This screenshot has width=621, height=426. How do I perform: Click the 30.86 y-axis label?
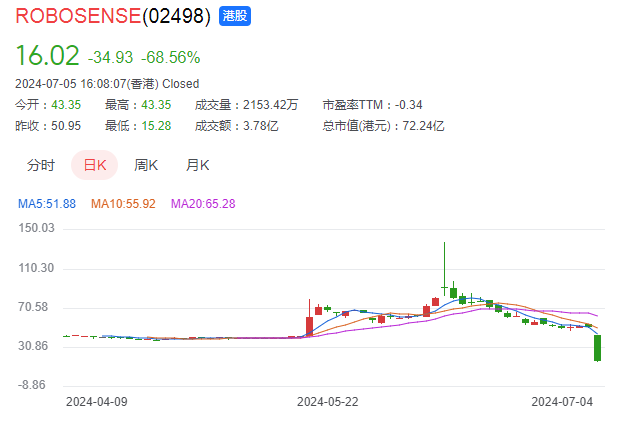(33, 346)
